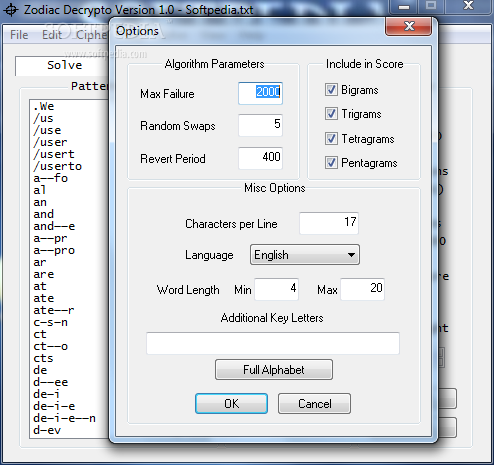
Task: Uncheck the Bigrams checkbox
Action: click(x=331, y=90)
